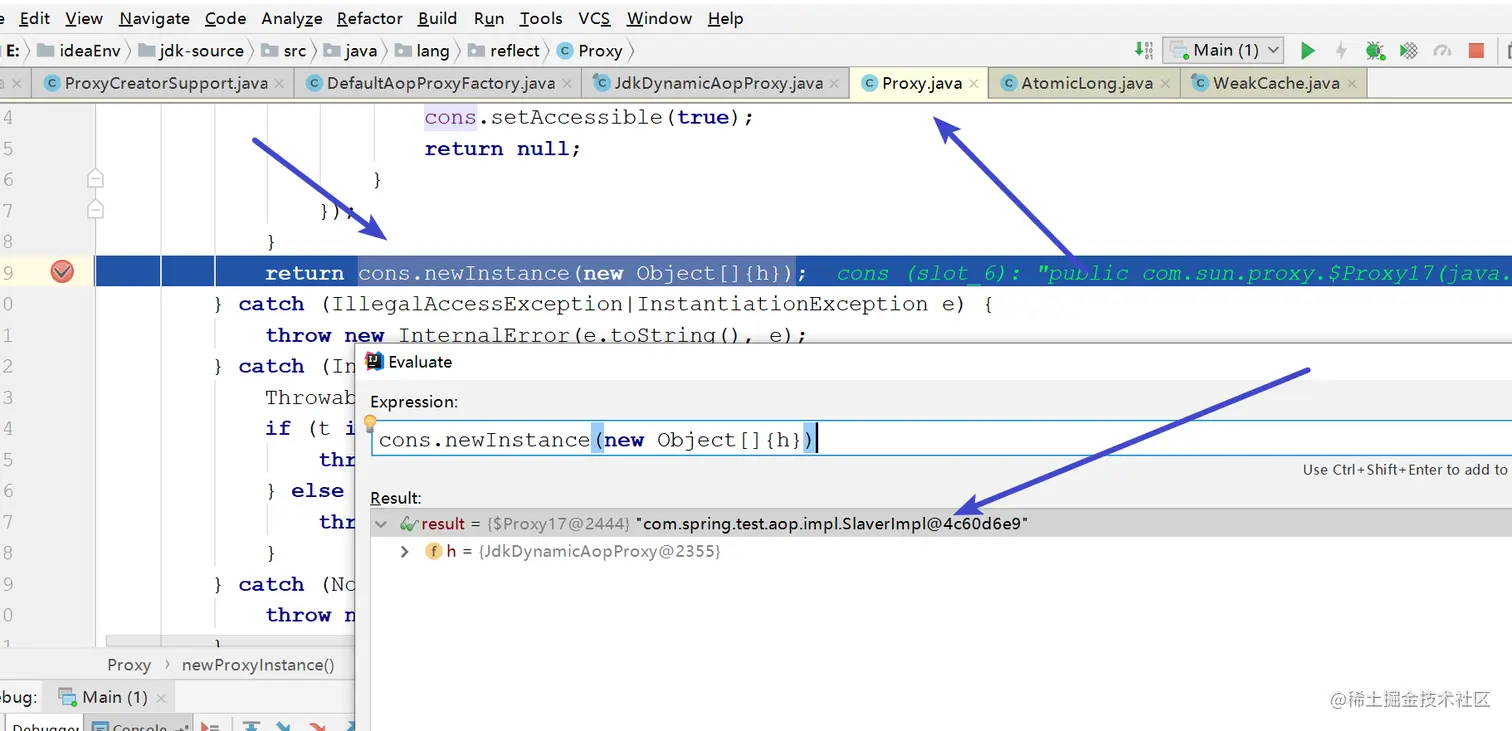Click Proxy in the editor breadcrumb
Viewport: 1512px width, 731px height.
(129, 665)
